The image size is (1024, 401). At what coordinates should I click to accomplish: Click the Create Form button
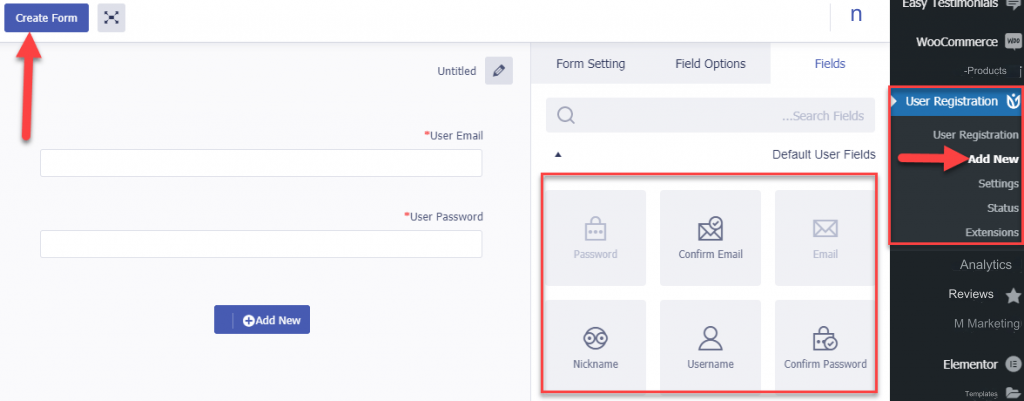point(46,18)
